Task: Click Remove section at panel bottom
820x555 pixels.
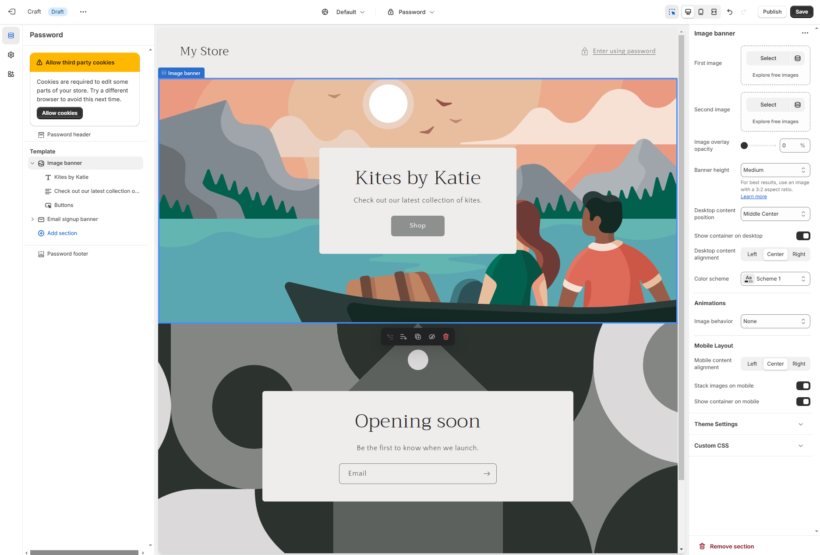Action: point(726,546)
